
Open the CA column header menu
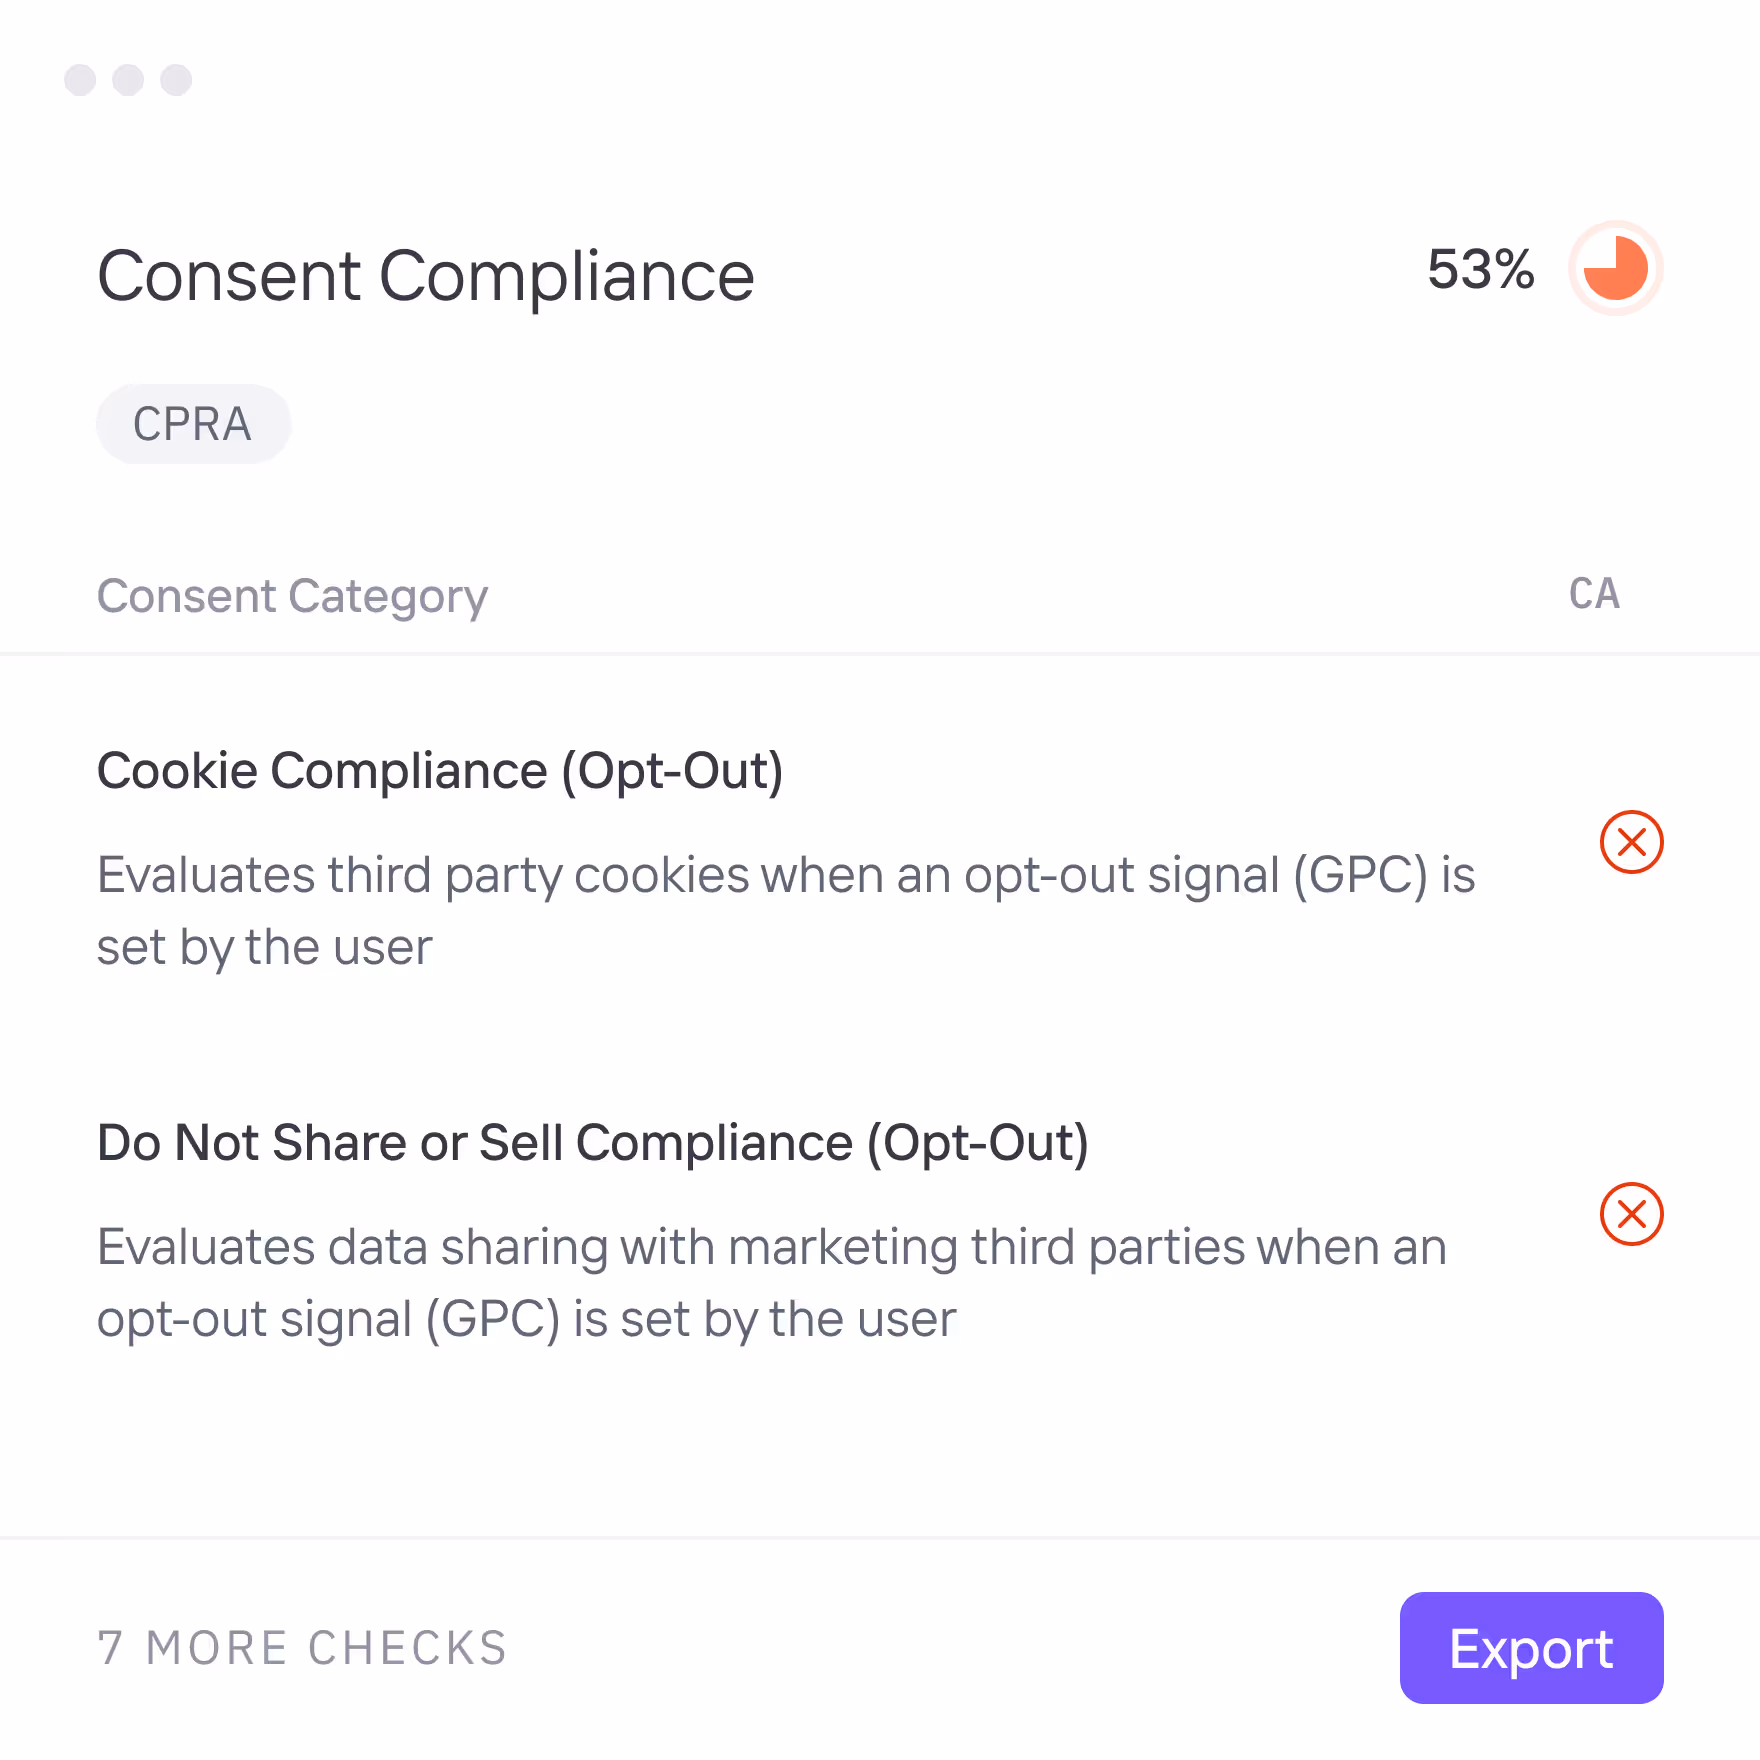[x=1594, y=594]
